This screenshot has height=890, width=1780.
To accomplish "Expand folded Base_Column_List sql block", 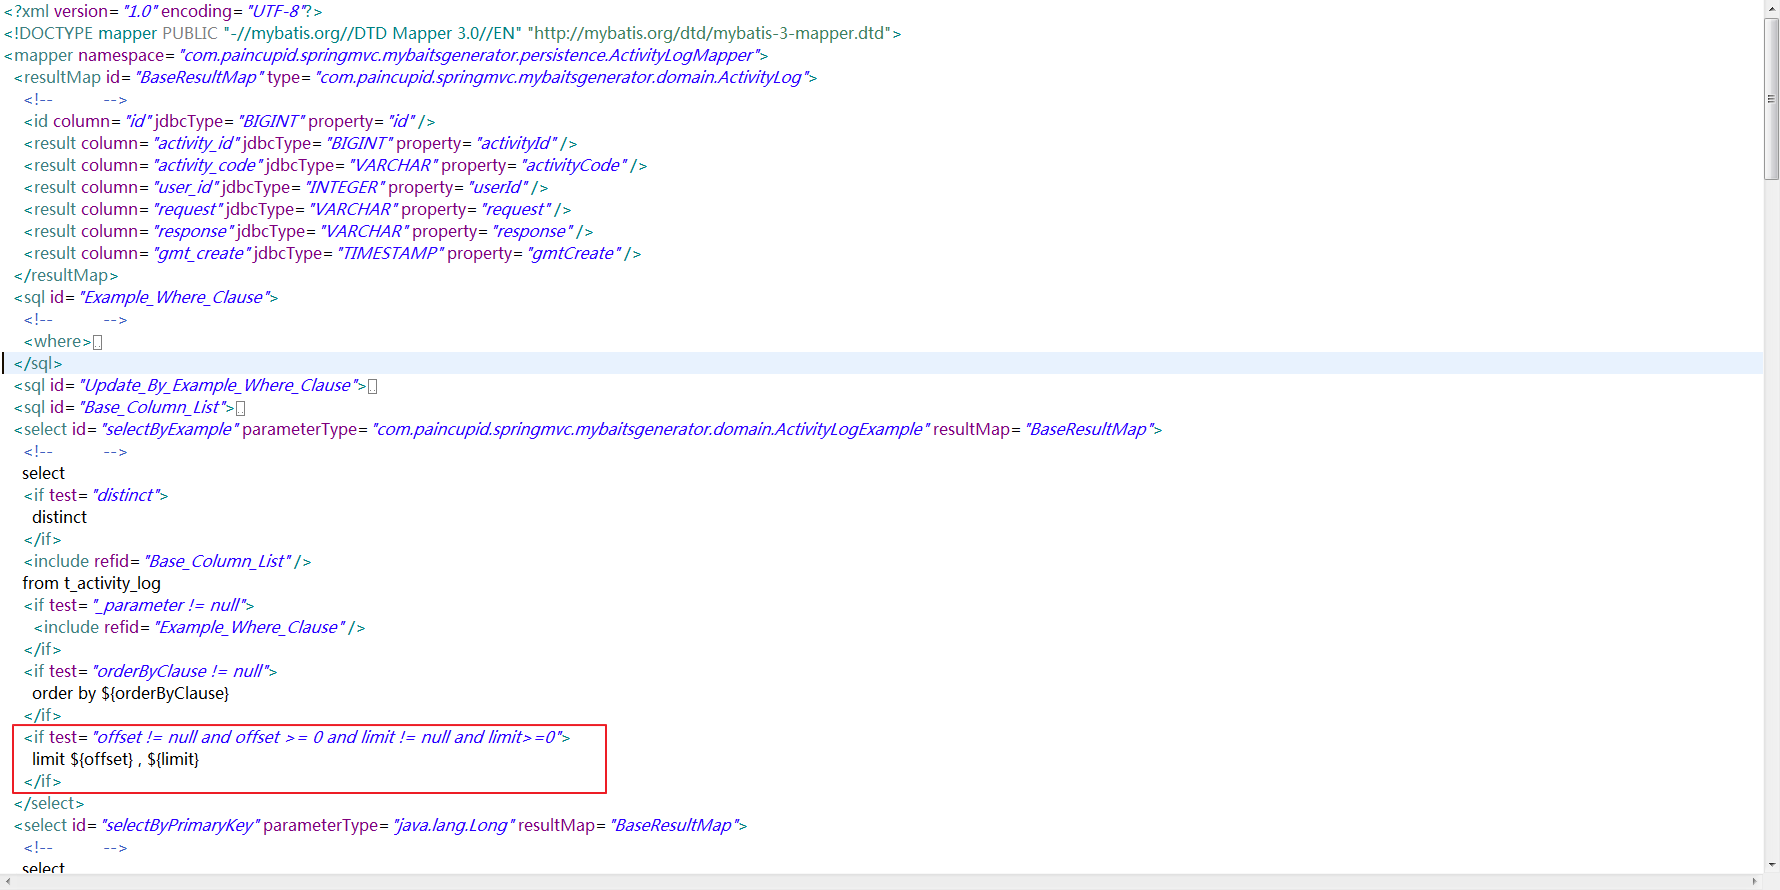I will [240, 408].
